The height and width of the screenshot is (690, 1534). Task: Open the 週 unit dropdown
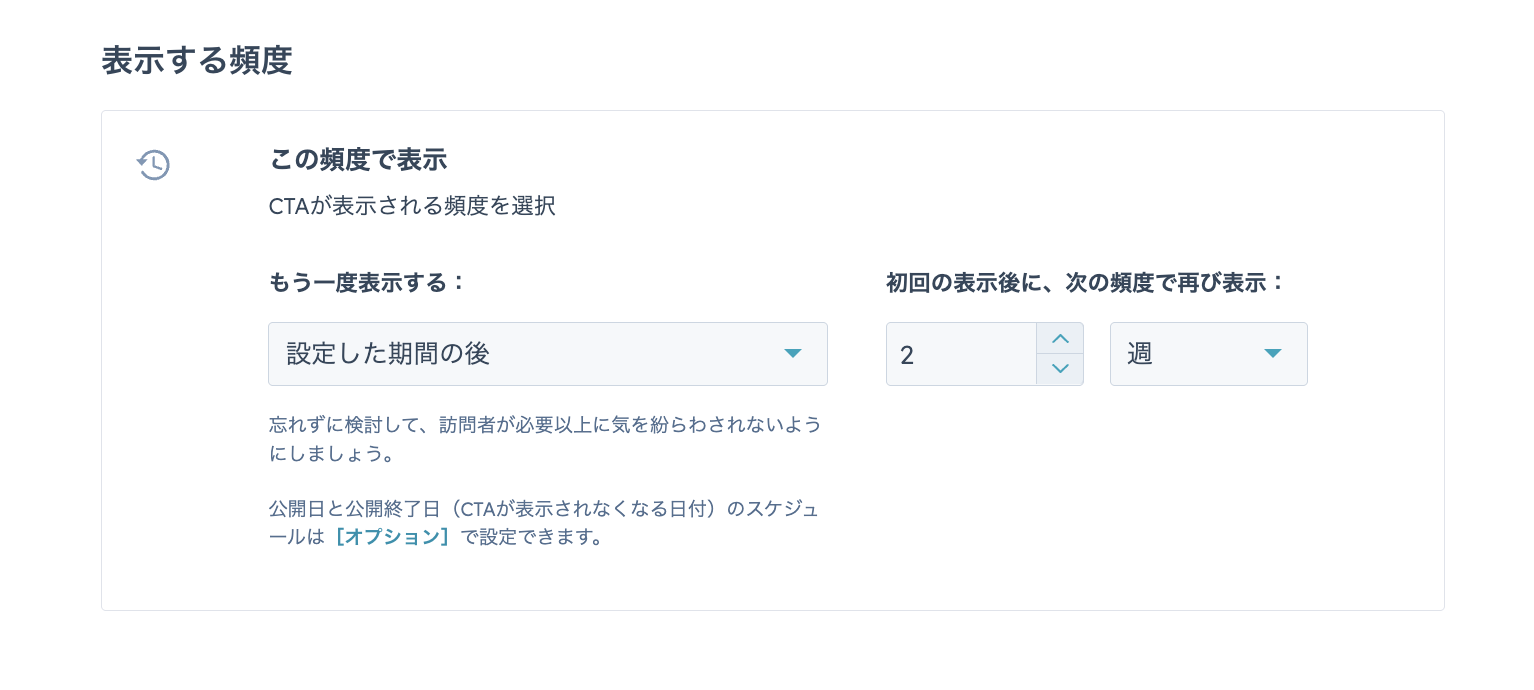tap(1208, 354)
